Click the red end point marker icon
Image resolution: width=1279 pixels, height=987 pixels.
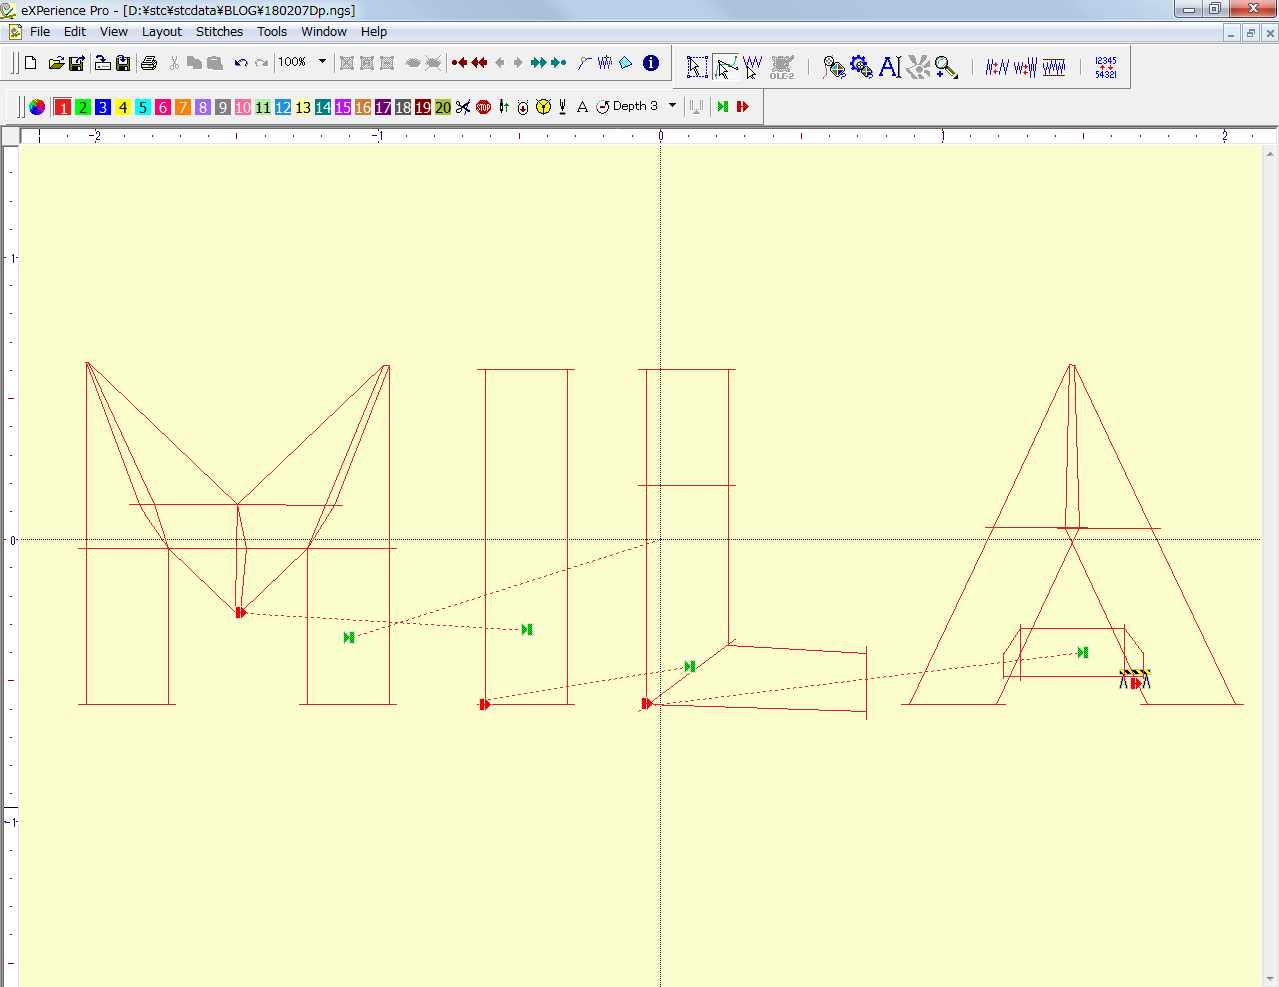pos(743,107)
